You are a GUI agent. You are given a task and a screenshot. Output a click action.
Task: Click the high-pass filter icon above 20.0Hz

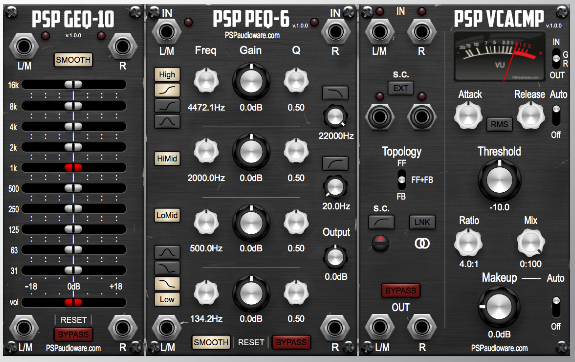[x=335, y=164]
